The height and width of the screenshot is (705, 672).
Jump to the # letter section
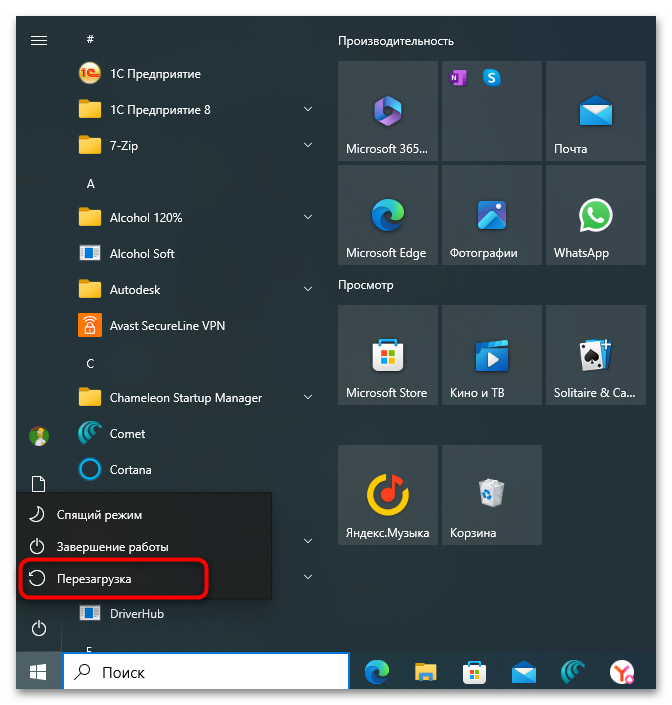(x=90, y=39)
